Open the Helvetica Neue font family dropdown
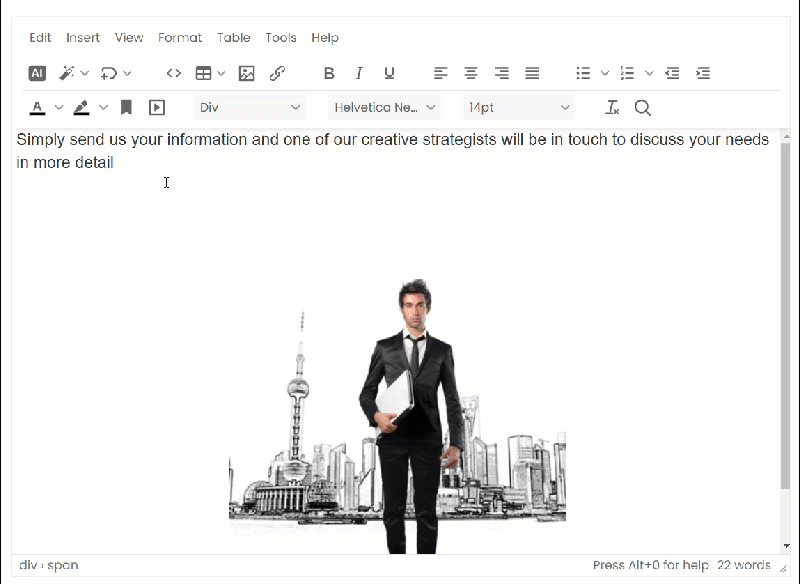The width and height of the screenshot is (800, 584). (x=385, y=108)
